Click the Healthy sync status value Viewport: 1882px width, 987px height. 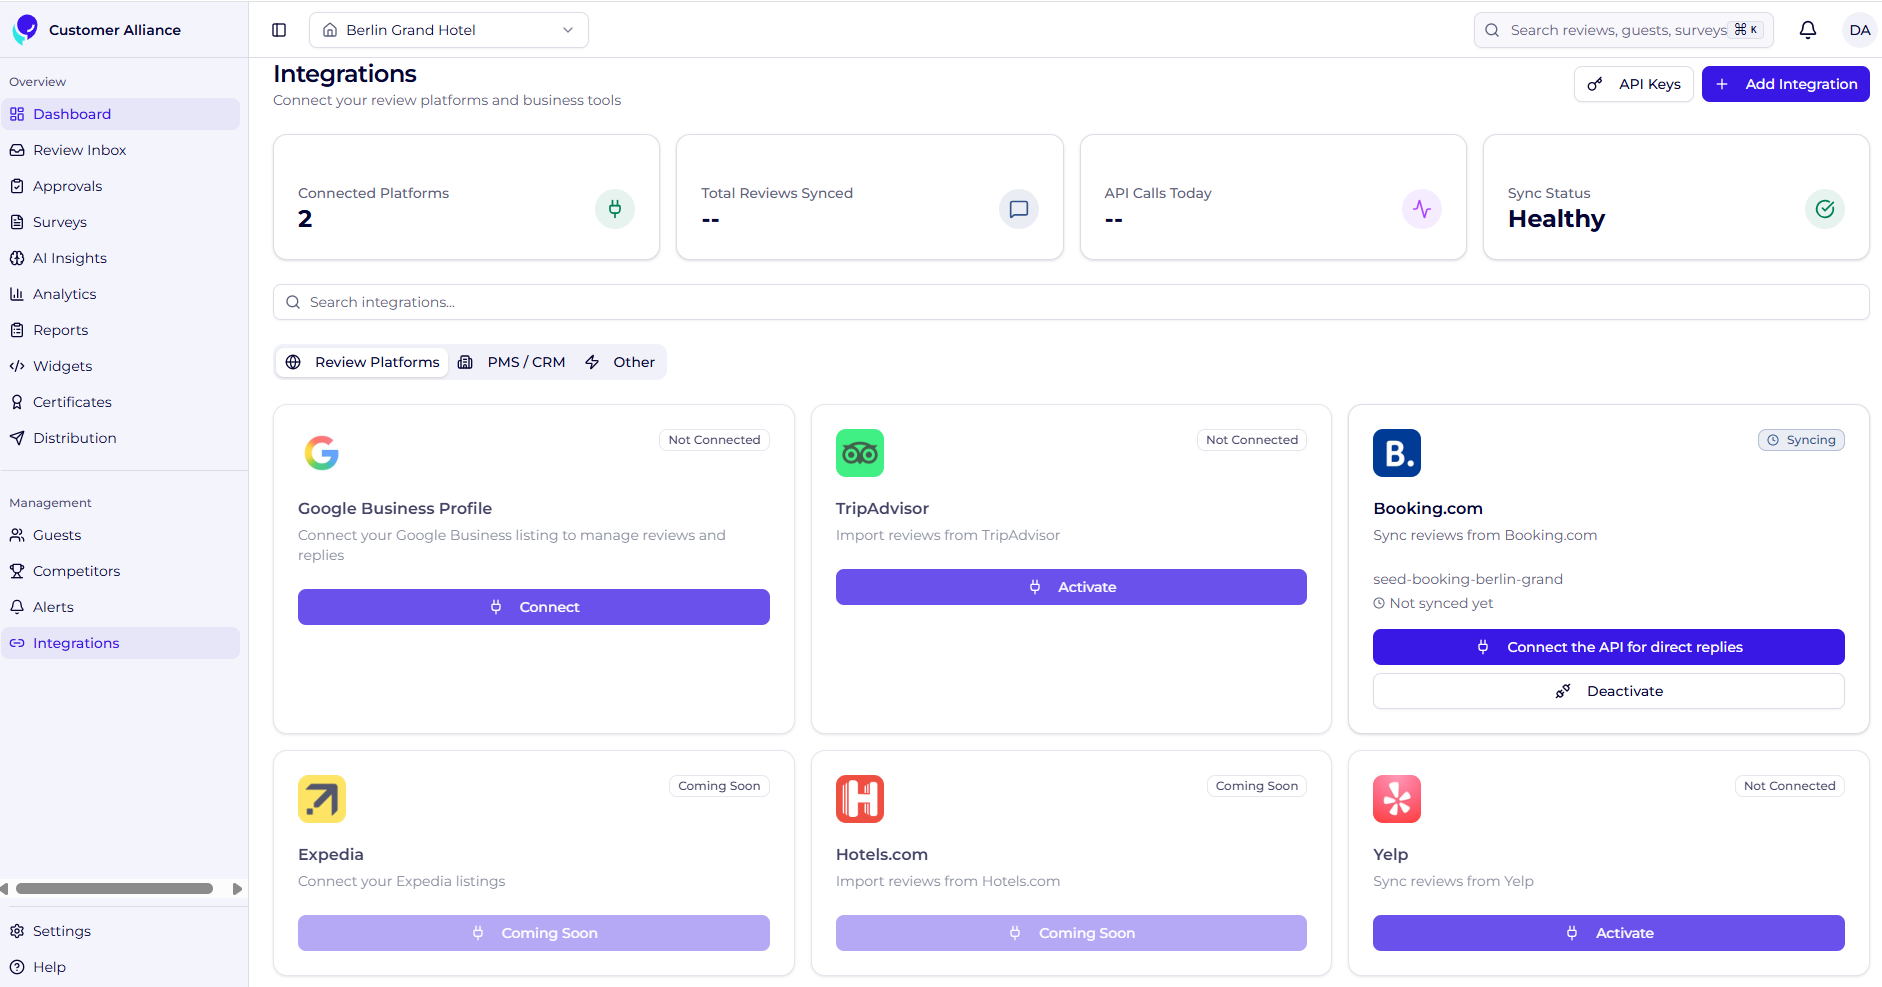(1556, 219)
